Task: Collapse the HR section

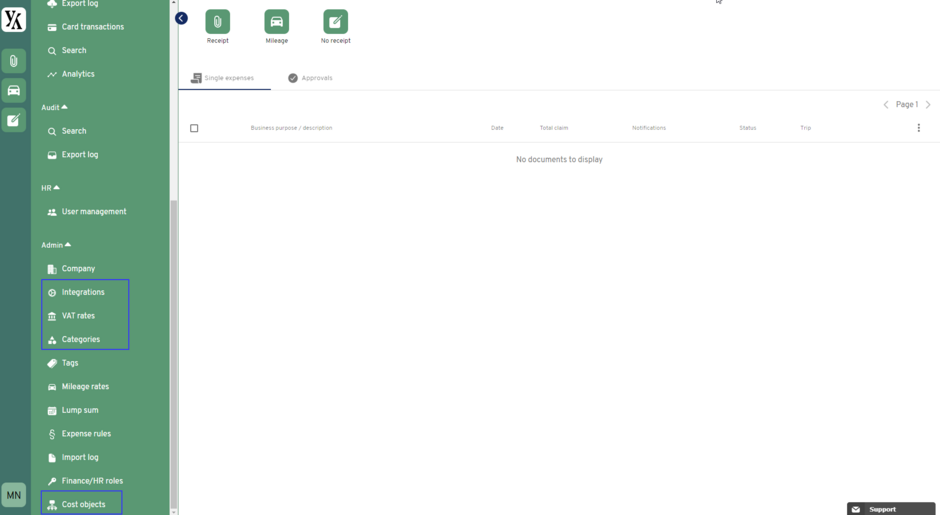Action: tap(51, 188)
